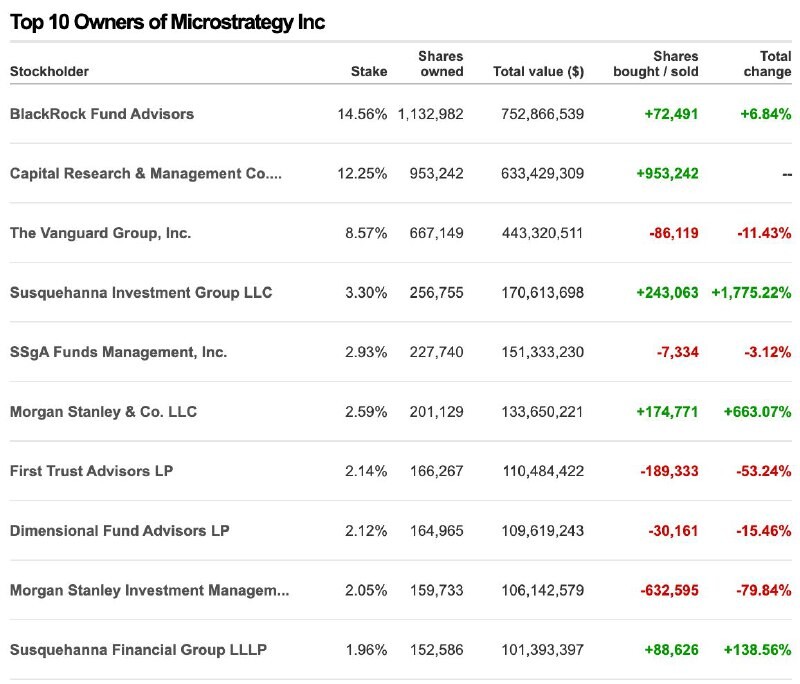This screenshot has width=800, height=684.
Task: Click the red -189,333 shares sold figure
Action: tap(669, 471)
